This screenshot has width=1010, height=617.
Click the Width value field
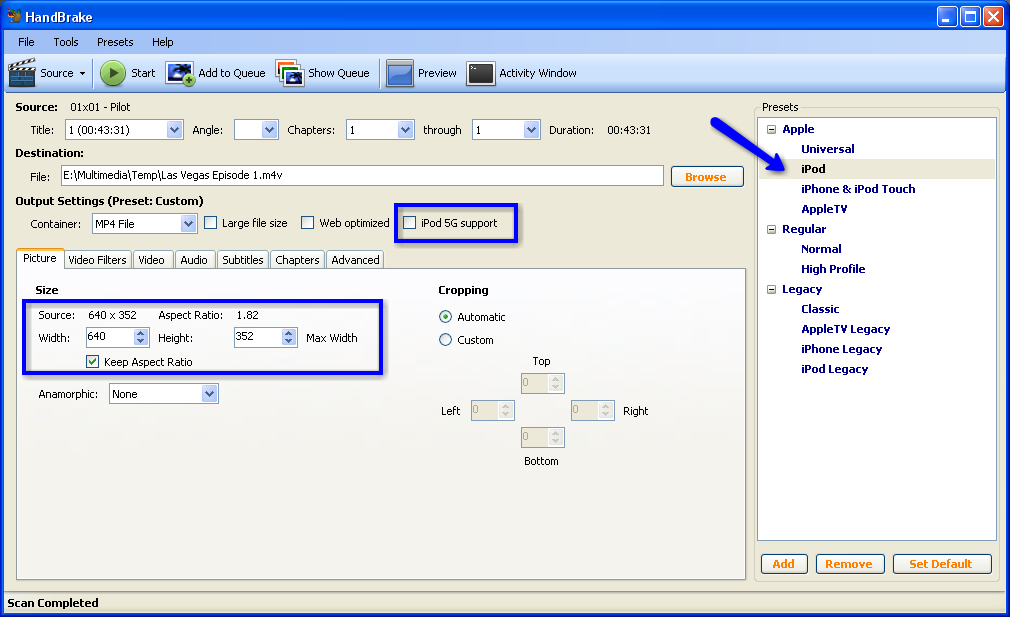click(x=110, y=336)
